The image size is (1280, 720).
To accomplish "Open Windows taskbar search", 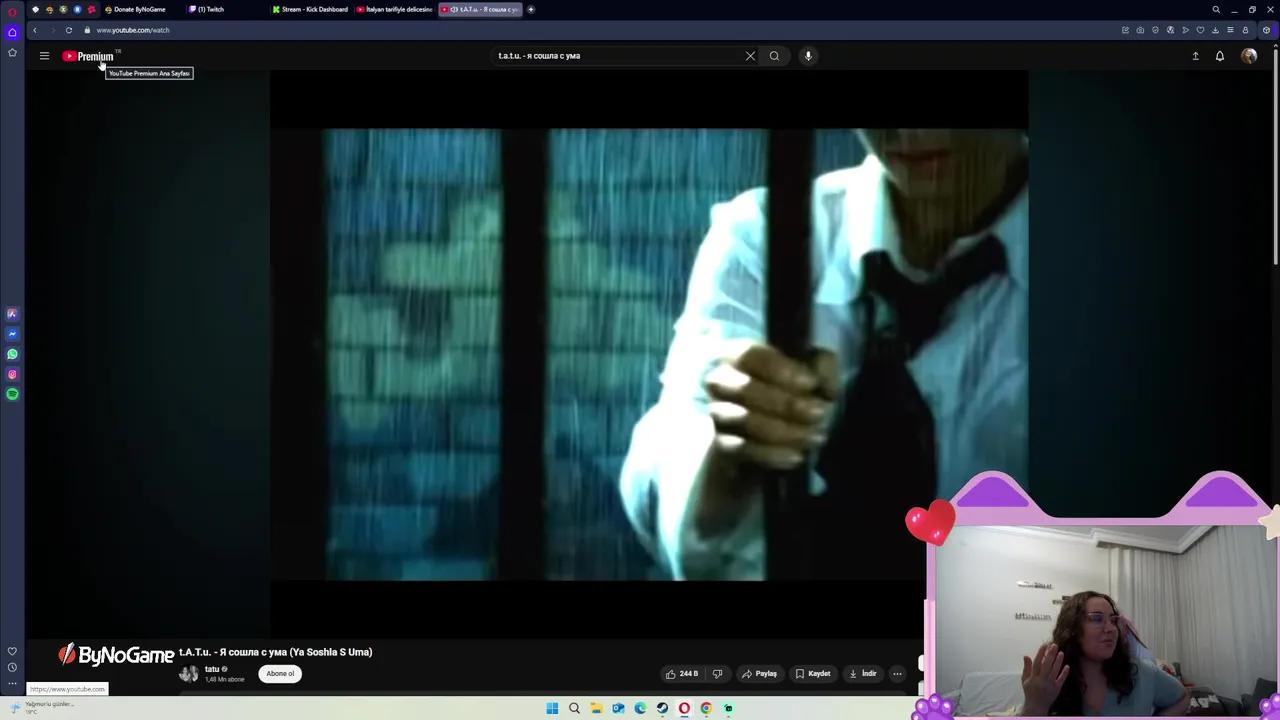I will click(574, 708).
